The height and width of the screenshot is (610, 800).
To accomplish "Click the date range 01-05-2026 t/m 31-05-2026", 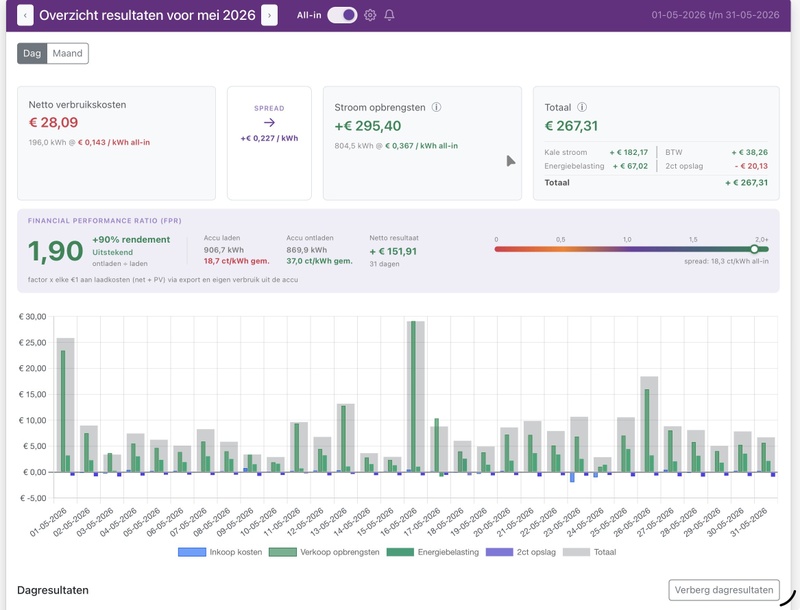I will 715,15.
